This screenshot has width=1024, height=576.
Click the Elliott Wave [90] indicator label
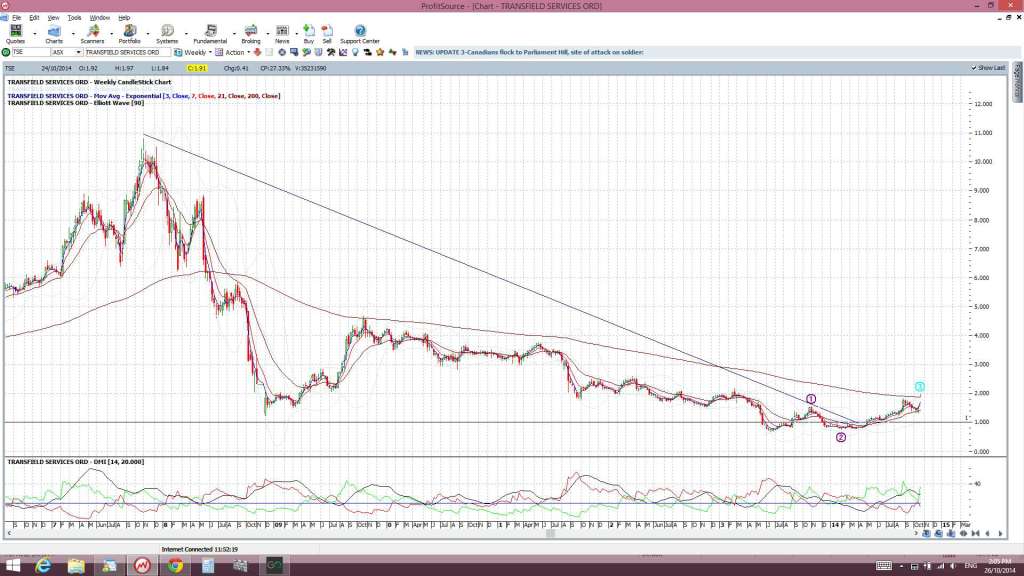(x=76, y=103)
